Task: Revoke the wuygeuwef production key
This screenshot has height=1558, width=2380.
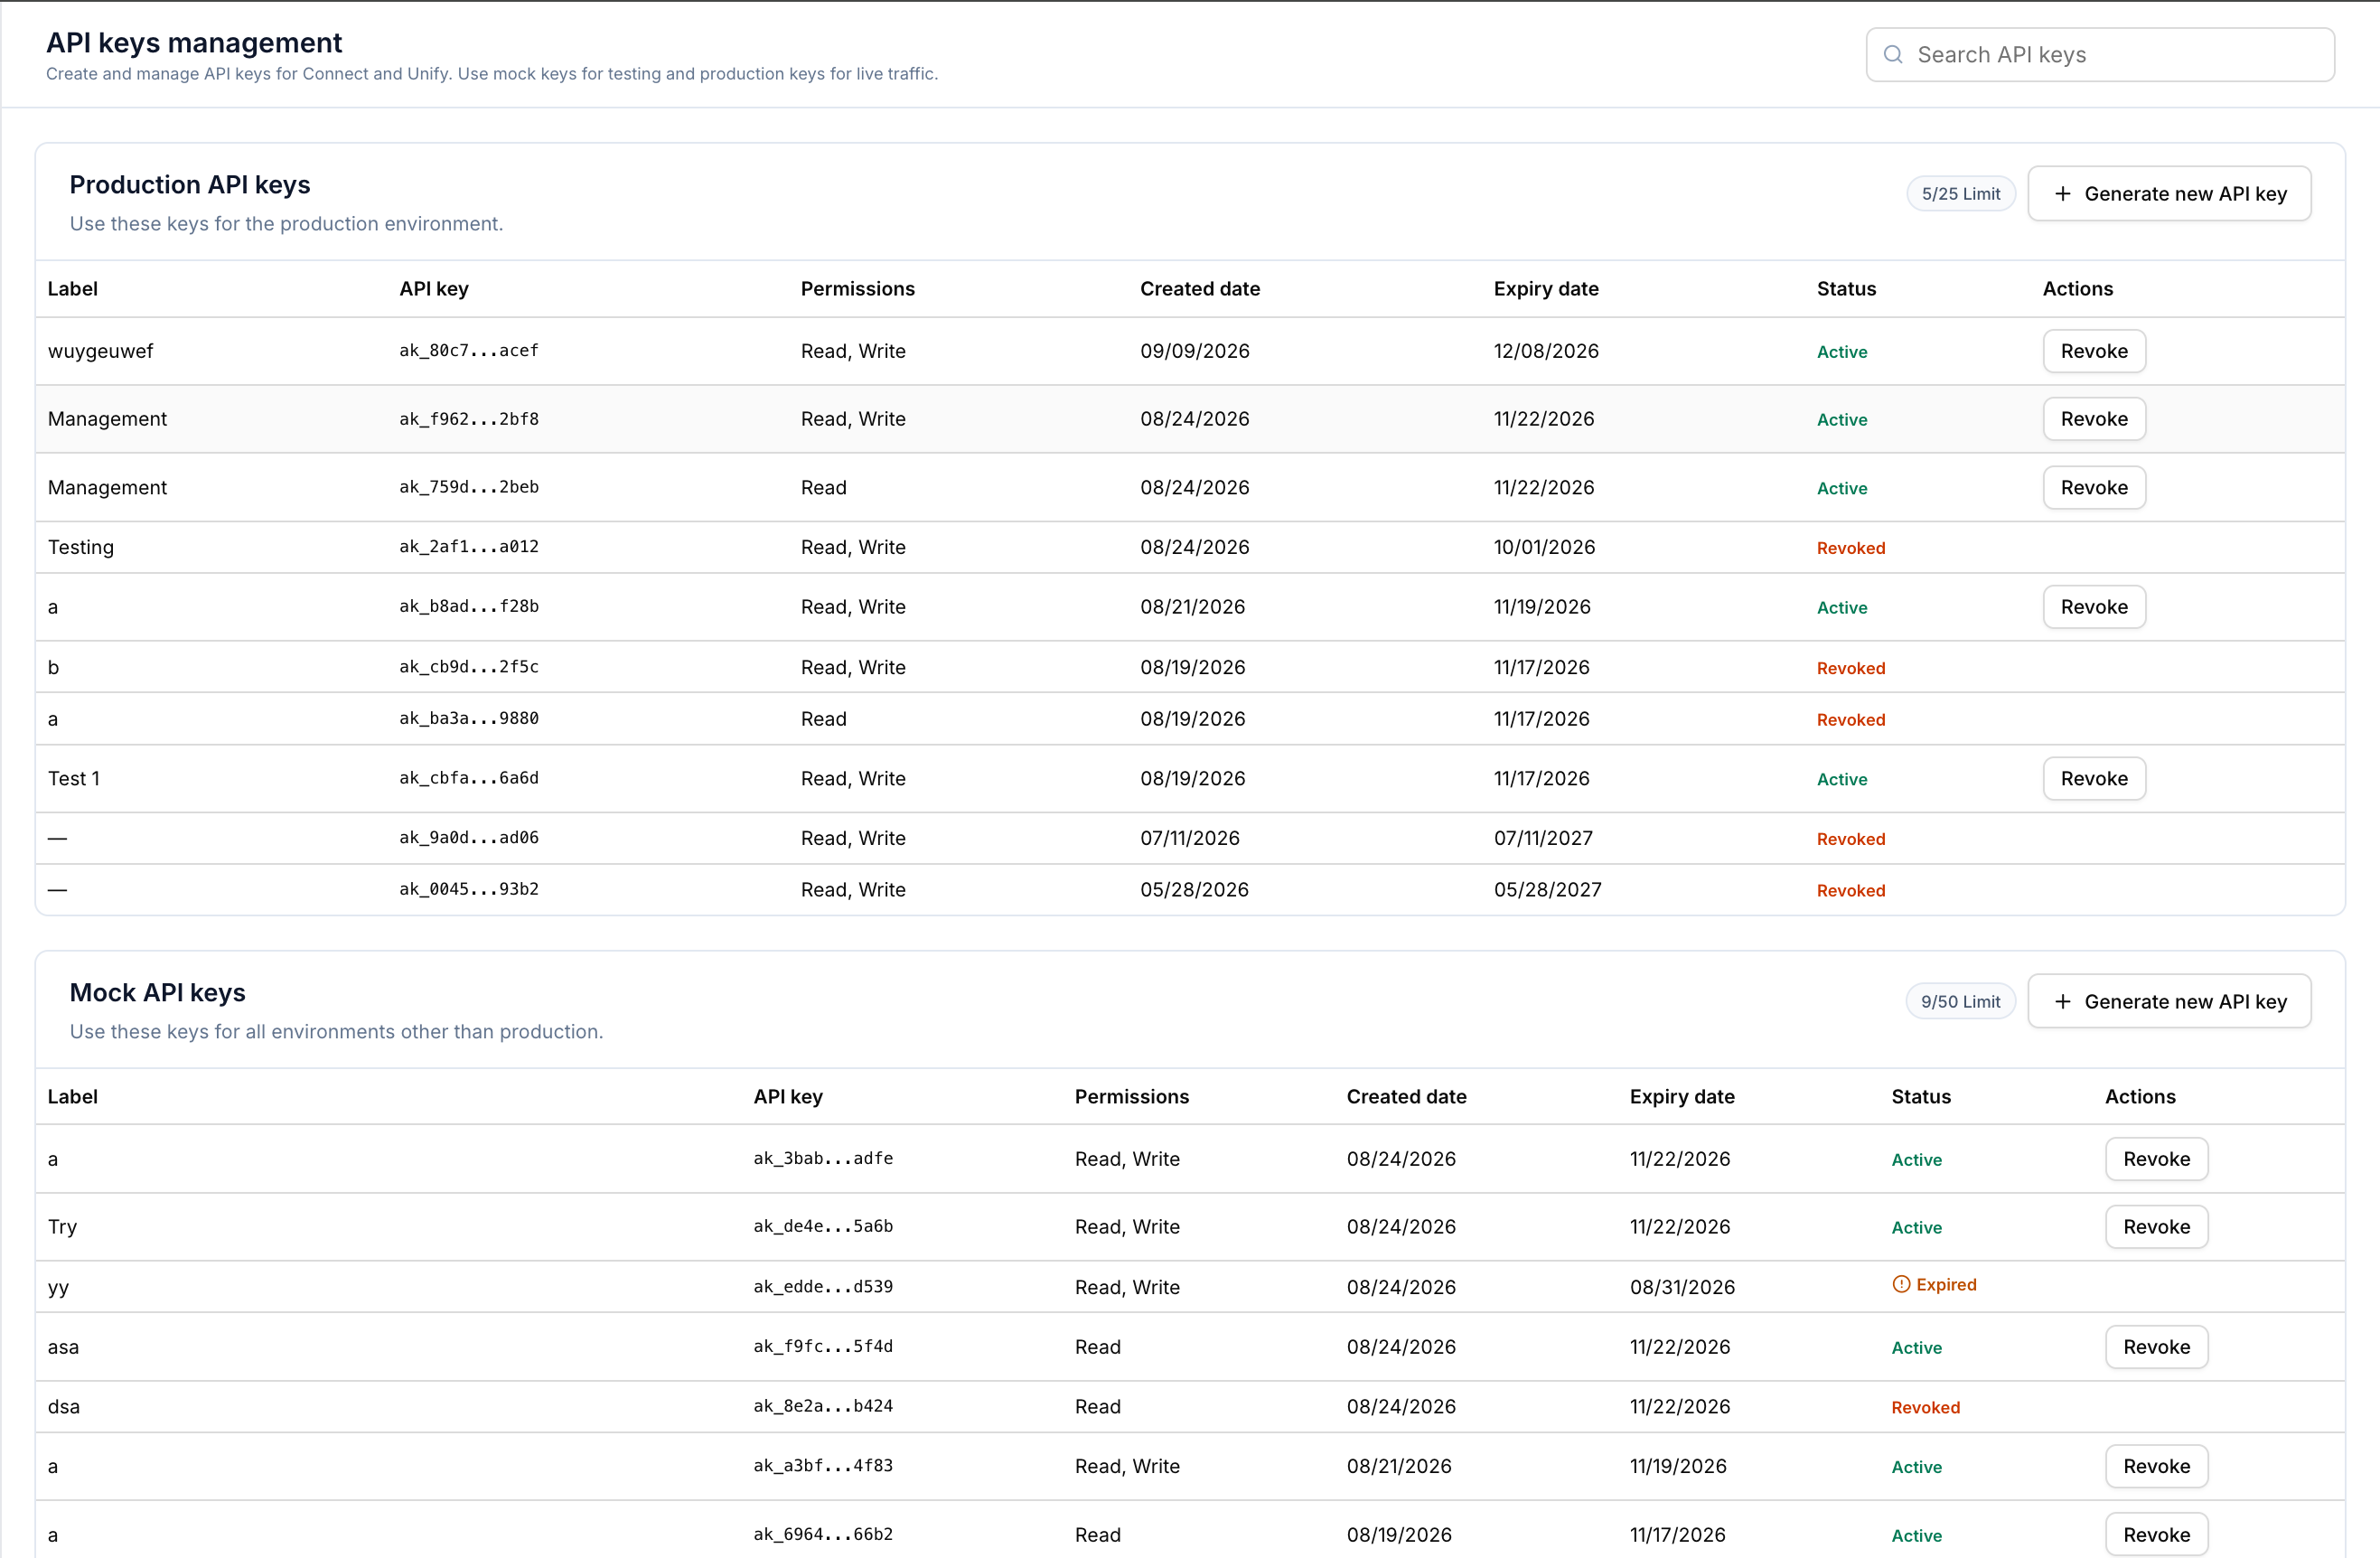Action: point(2094,351)
